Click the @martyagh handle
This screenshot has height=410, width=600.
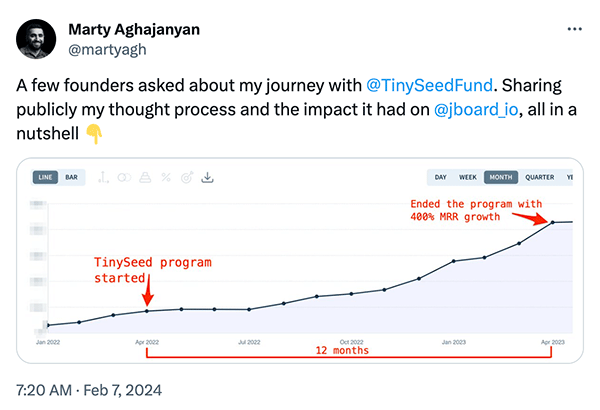[107, 50]
